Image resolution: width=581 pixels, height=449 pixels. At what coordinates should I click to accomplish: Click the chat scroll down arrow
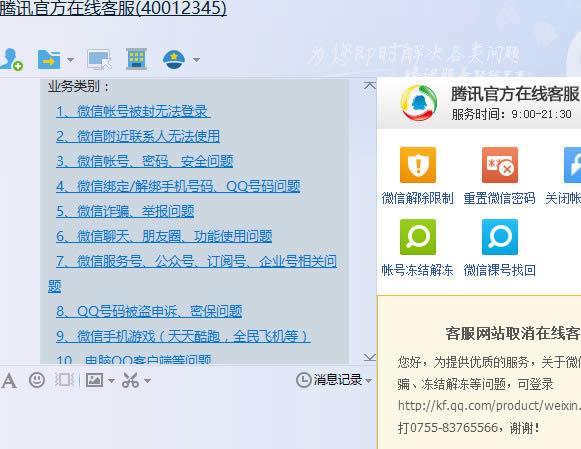pyautogui.click(x=369, y=357)
